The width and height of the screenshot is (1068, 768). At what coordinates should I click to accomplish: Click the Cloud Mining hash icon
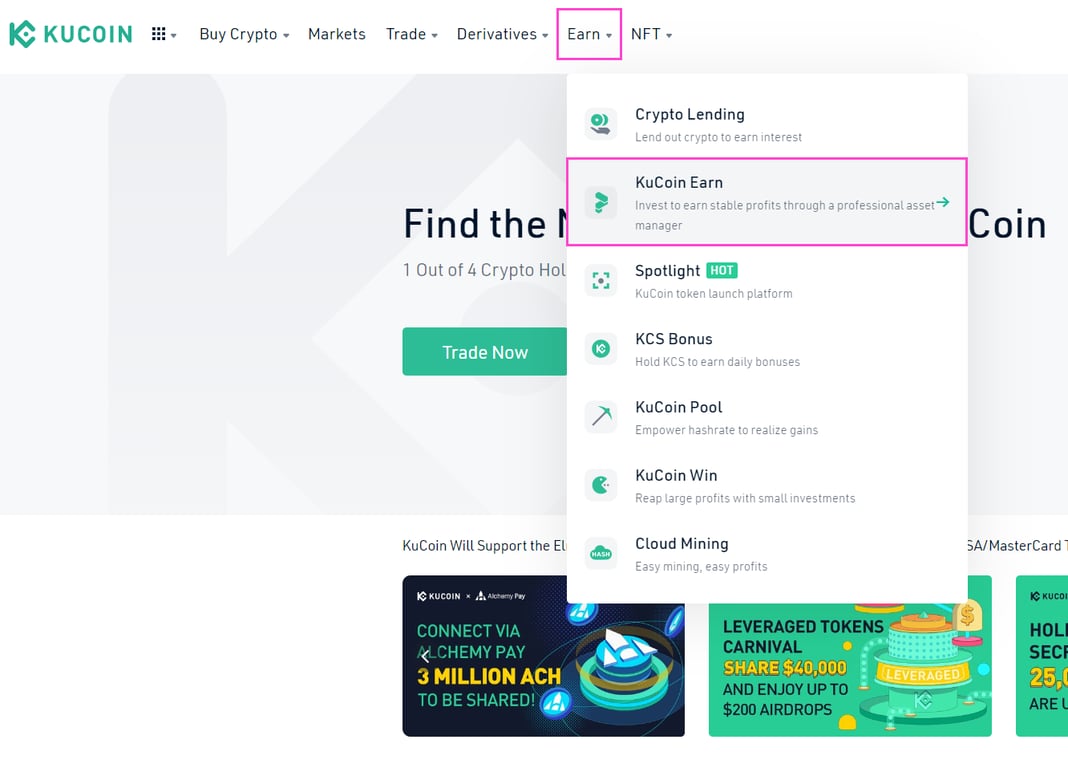[601, 553]
